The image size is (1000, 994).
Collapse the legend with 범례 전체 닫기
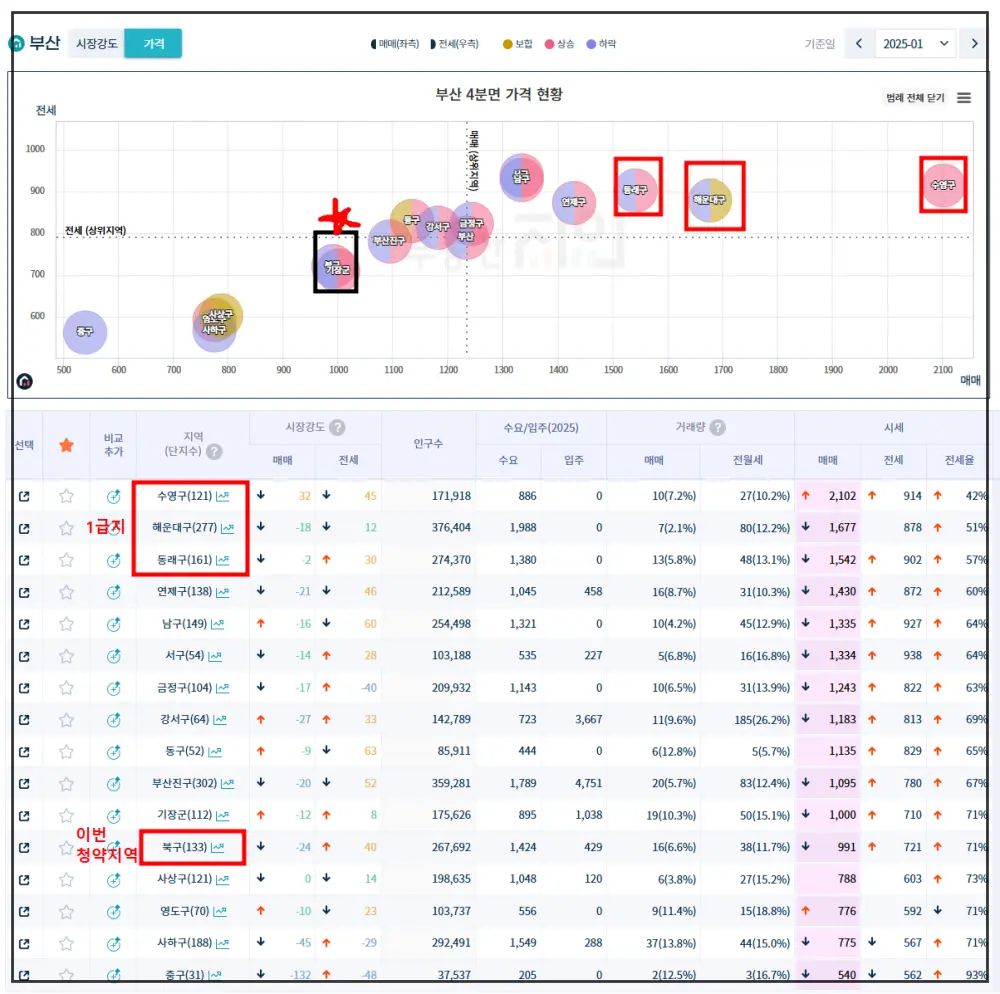916,97
